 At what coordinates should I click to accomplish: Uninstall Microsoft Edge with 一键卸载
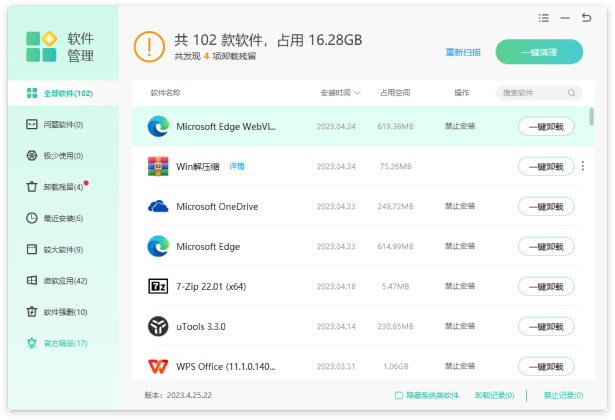pos(546,246)
